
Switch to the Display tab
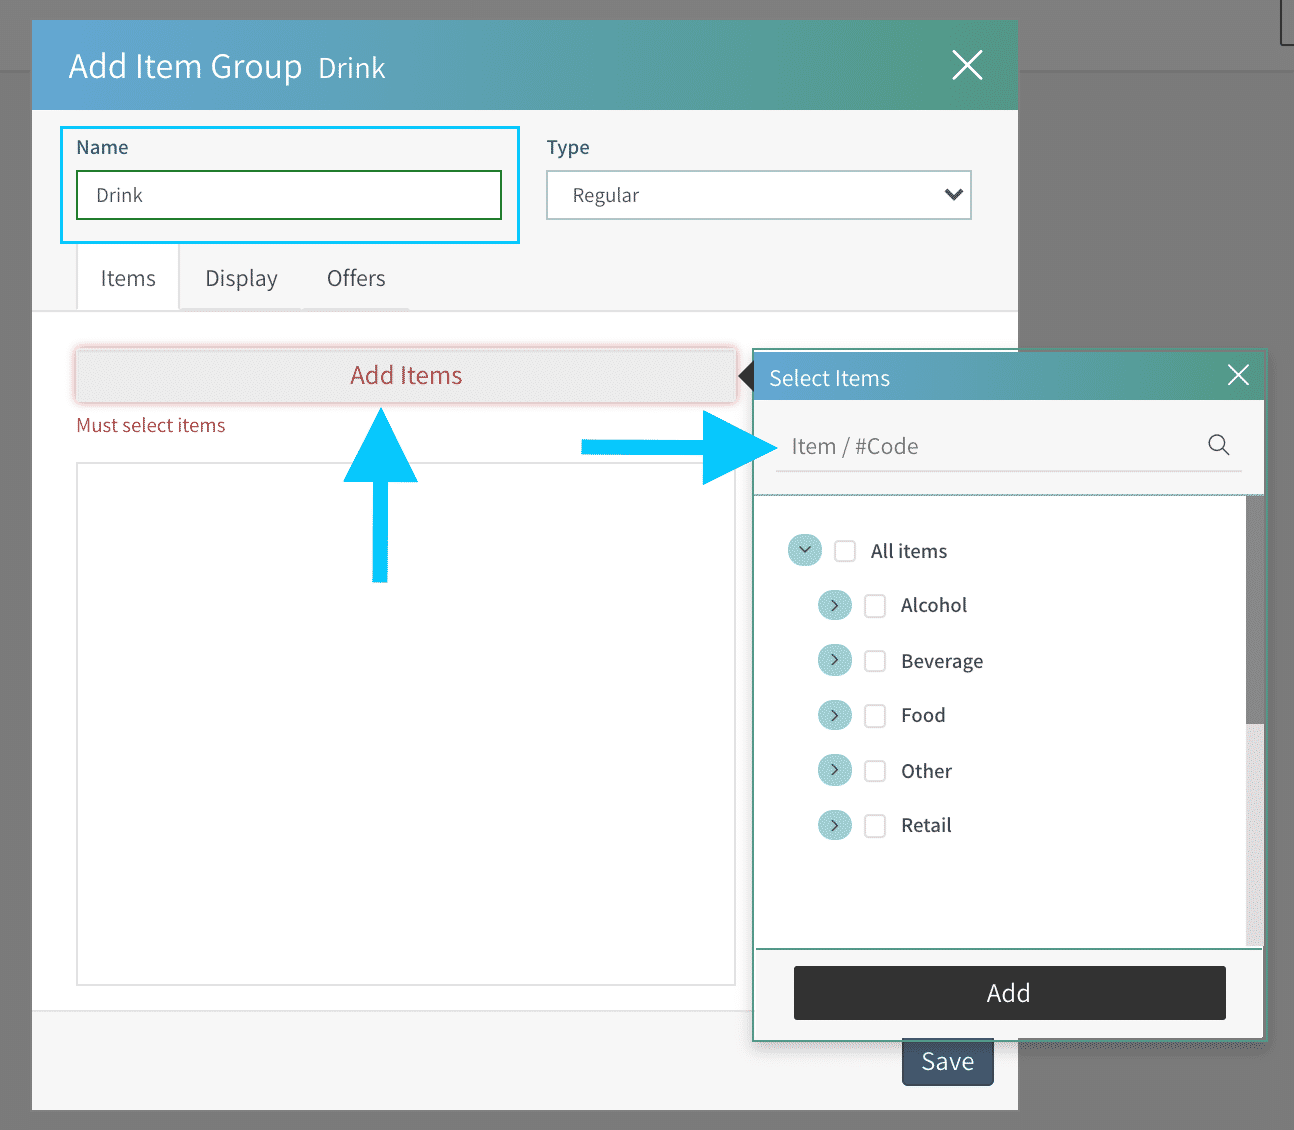click(x=241, y=278)
